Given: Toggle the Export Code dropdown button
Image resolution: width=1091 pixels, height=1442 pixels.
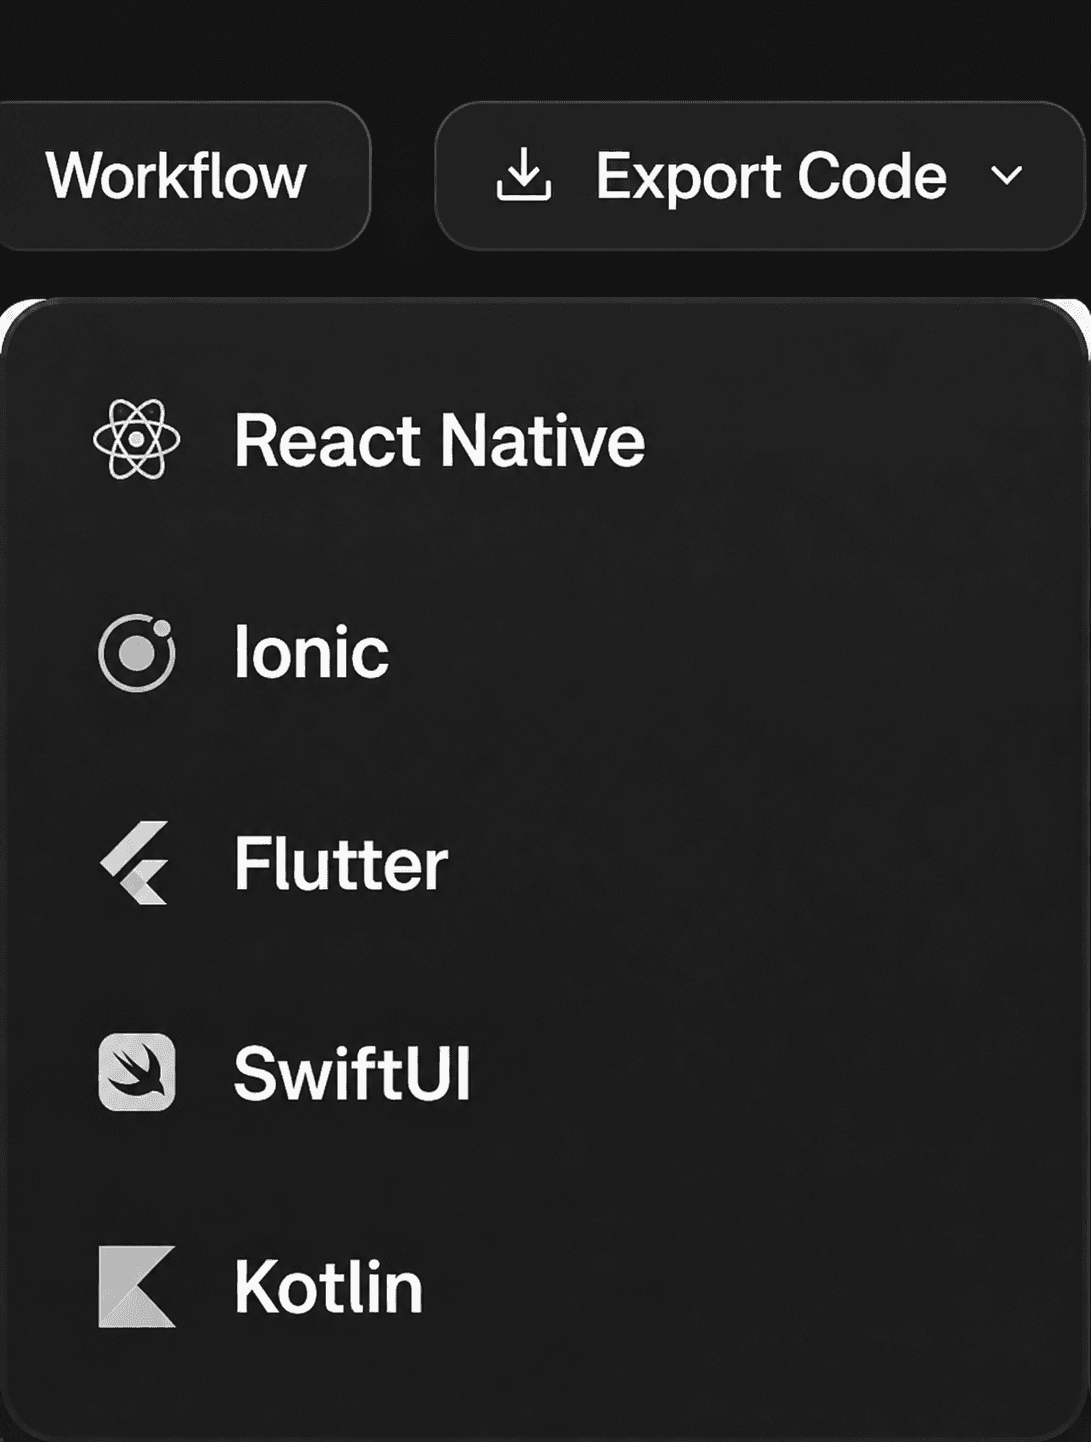Looking at the screenshot, I should 760,176.
